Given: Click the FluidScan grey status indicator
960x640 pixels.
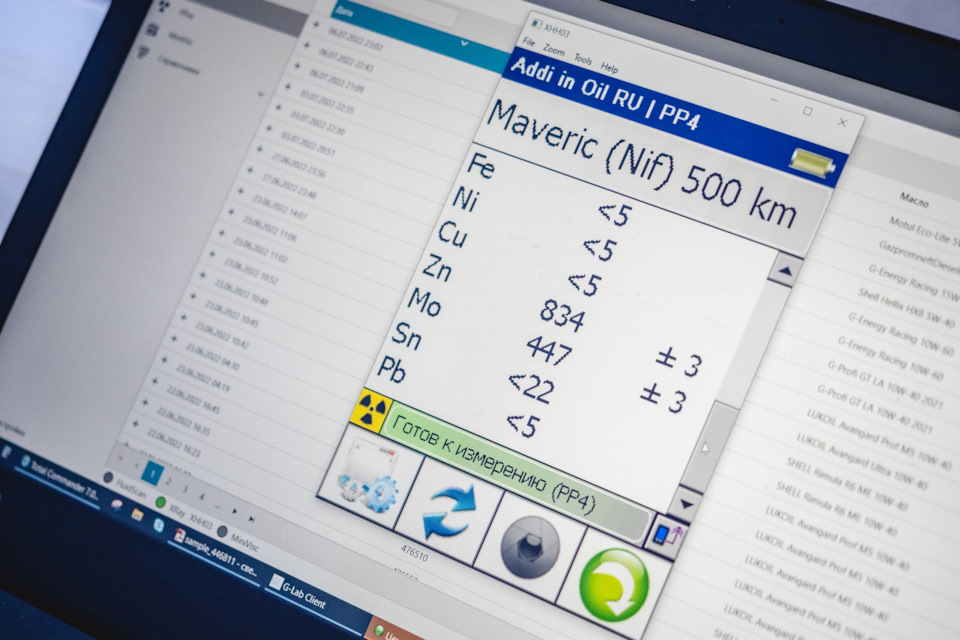Looking at the screenshot, I should 108,476.
